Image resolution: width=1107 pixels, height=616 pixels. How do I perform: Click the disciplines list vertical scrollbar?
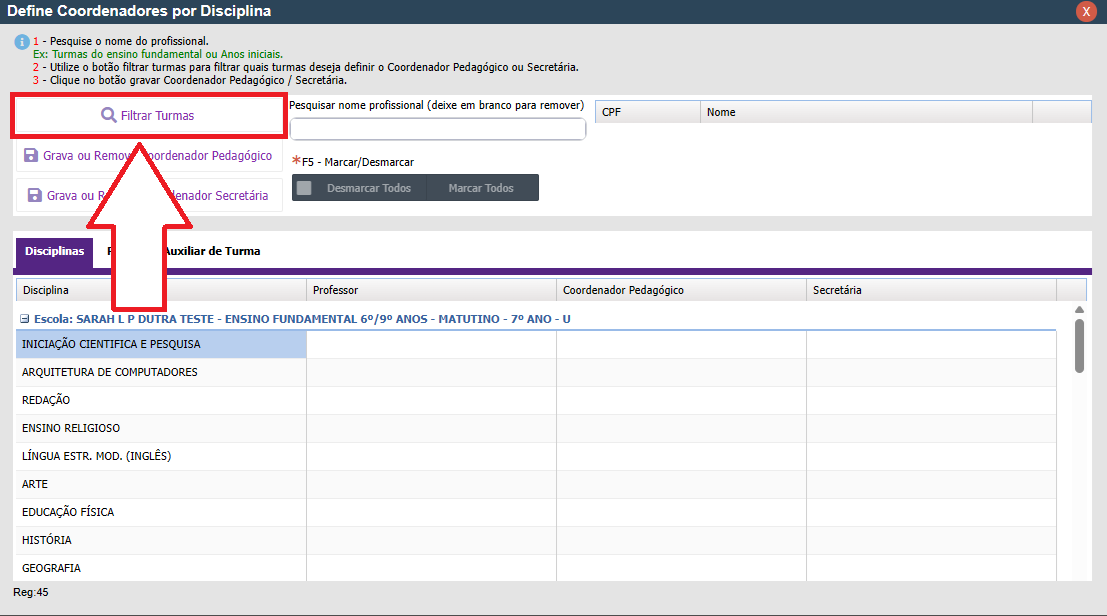[x=1079, y=345]
